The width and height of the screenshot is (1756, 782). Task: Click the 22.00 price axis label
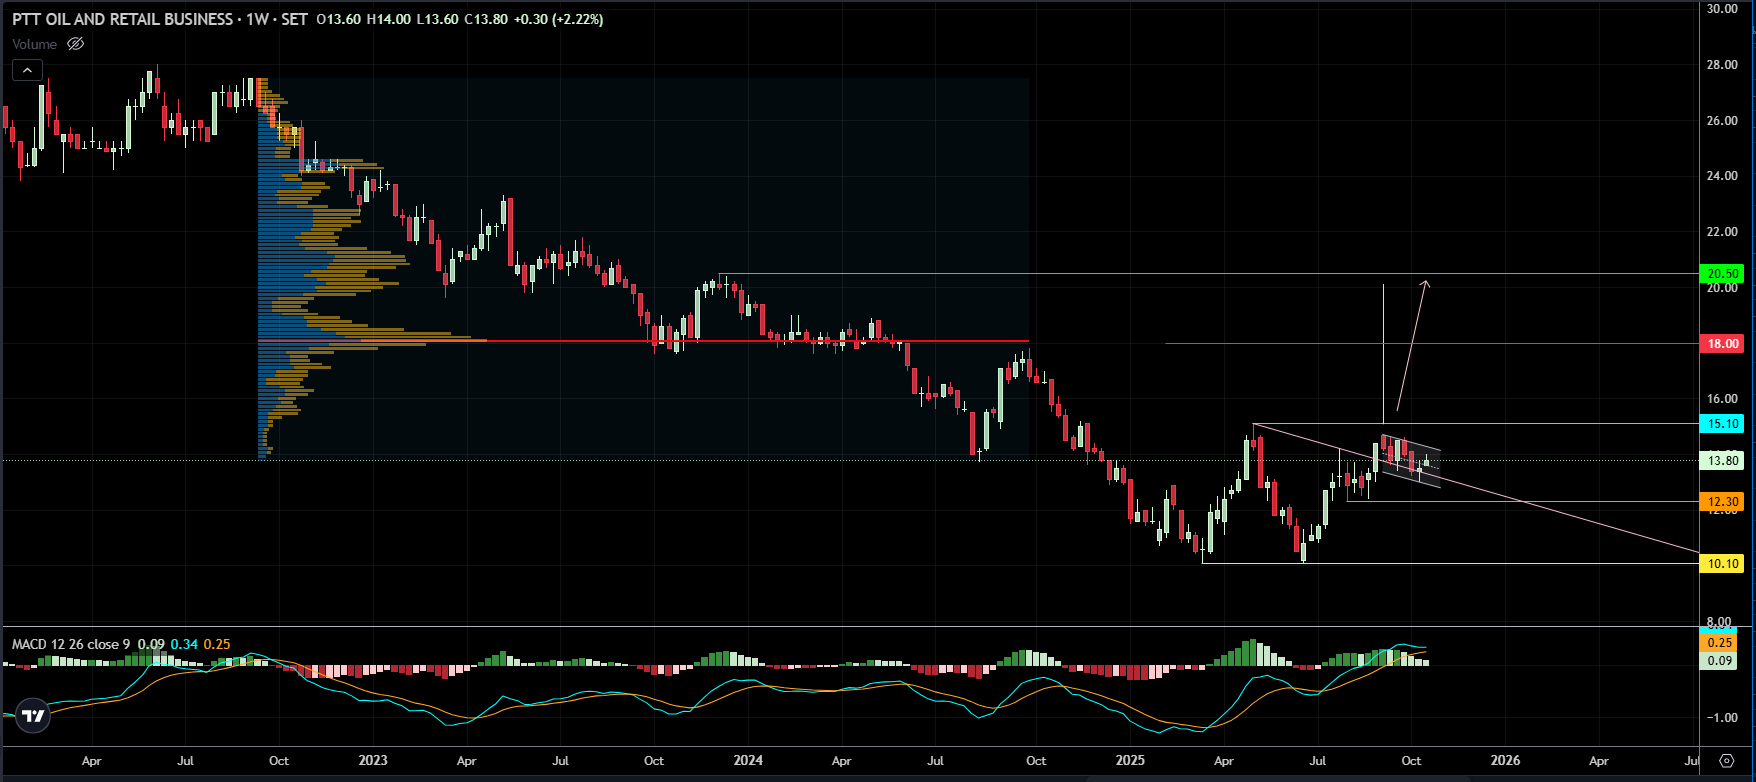[1722, 232]
